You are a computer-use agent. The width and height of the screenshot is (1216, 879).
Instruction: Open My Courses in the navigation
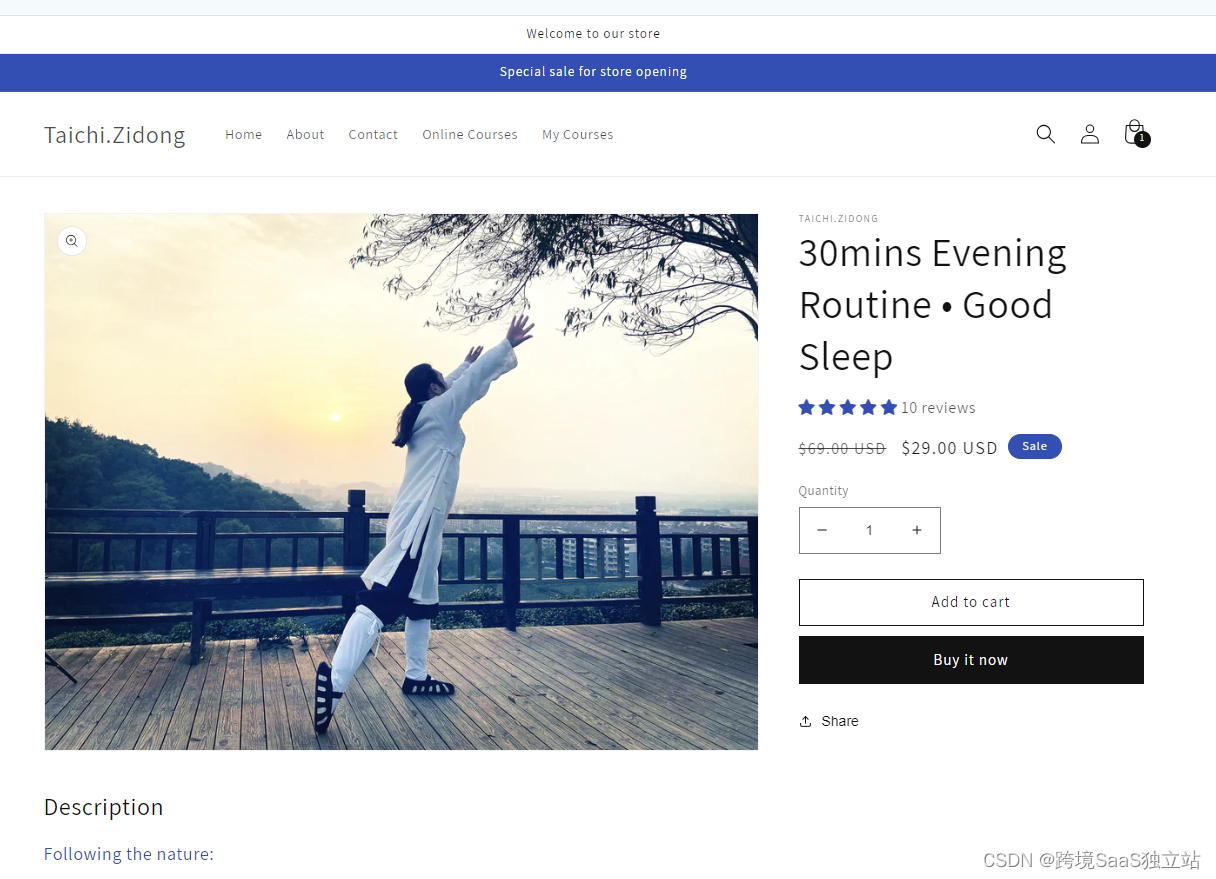coord(578,134)
